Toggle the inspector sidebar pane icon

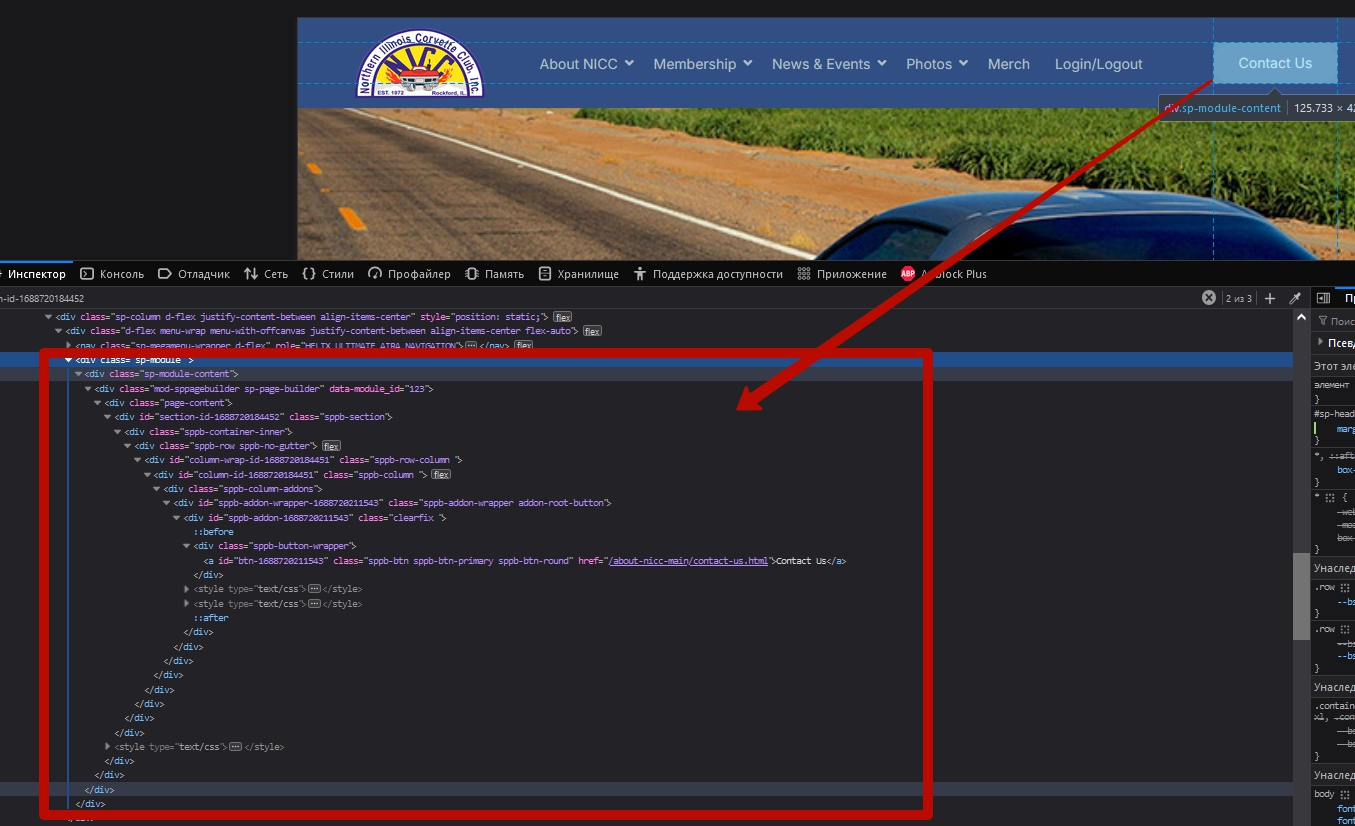click(1323, 298)
